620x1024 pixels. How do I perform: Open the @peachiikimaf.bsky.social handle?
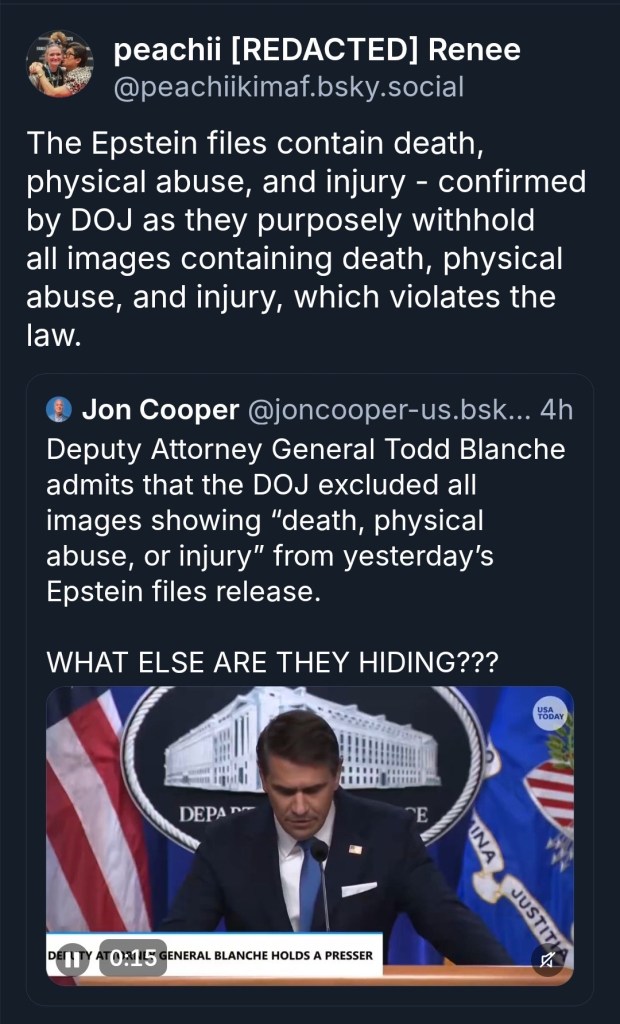[290, 87]
